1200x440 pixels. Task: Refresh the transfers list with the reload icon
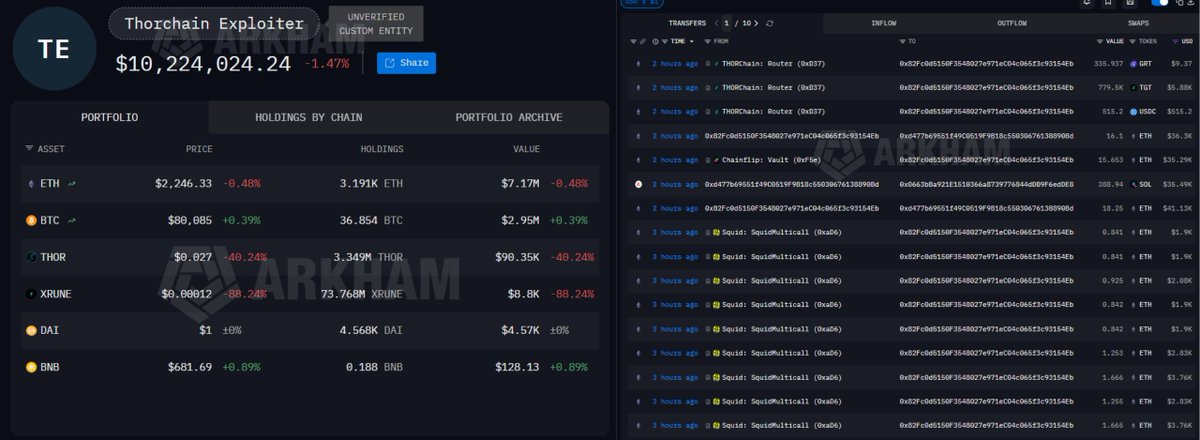point(769,23)
